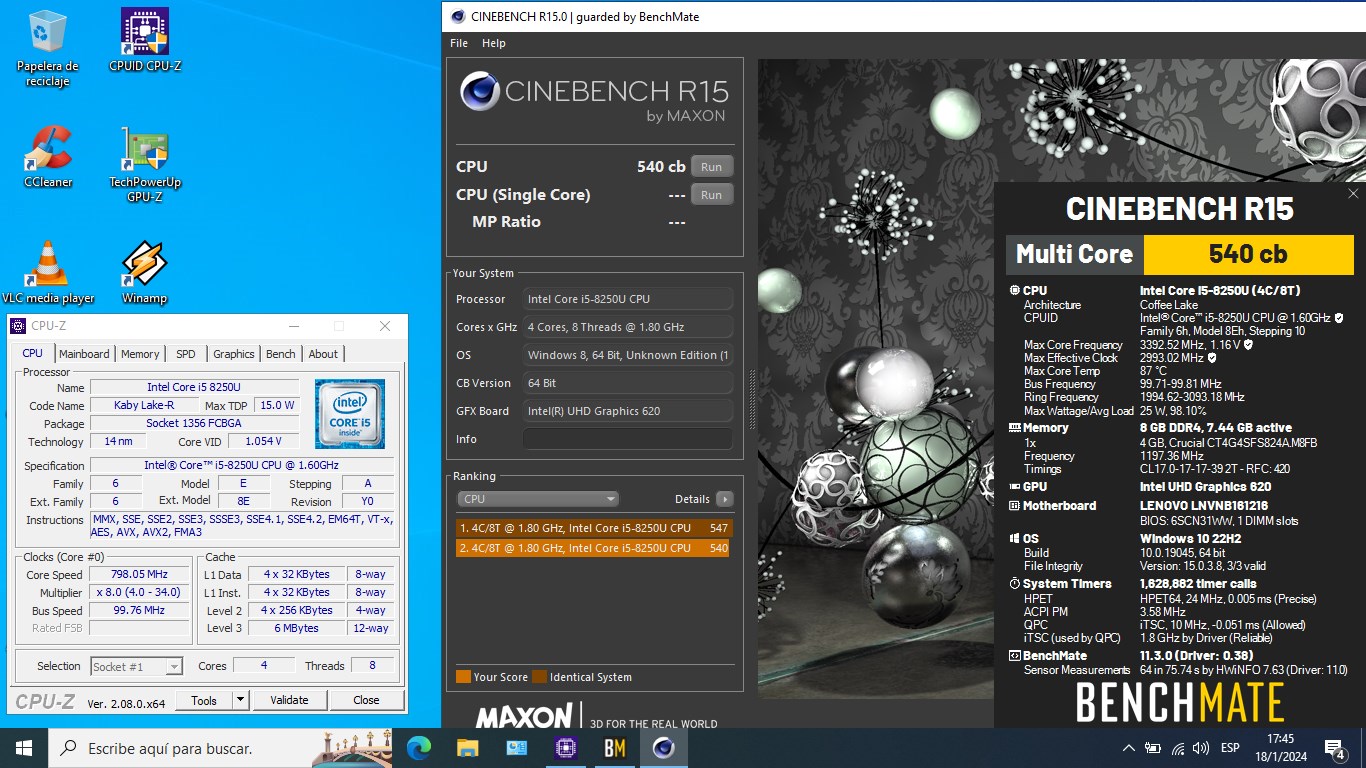The image size is (1366, 768).
Task: Click the Close button in CPU-Z
Action: click(x=367, y=700)
